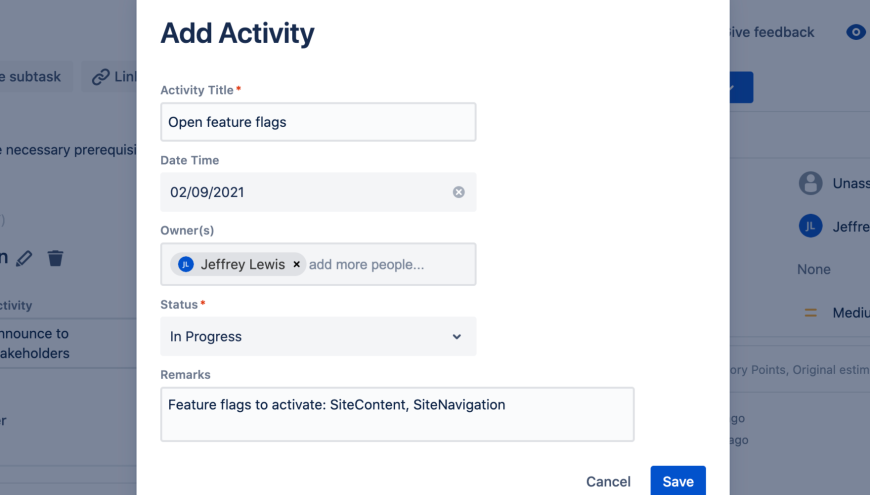Click the Unassigned grey avatar icon
Screen dimensions: 870x495
(x=810, y=183)
